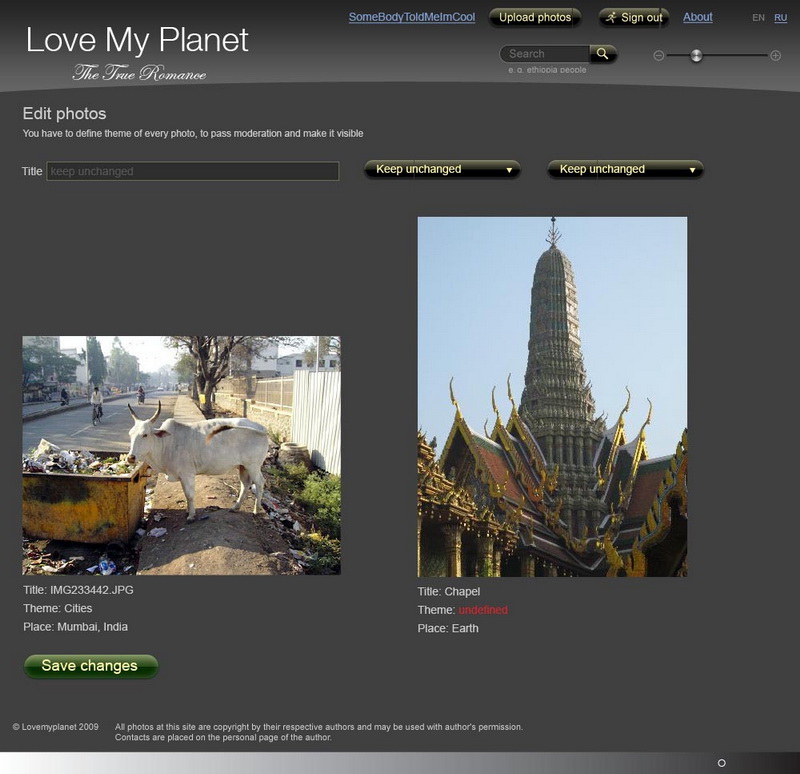Select the Chapel photo thumbnail
The width and height of the screenshot is (800, 774).
(x=553, y=395)
